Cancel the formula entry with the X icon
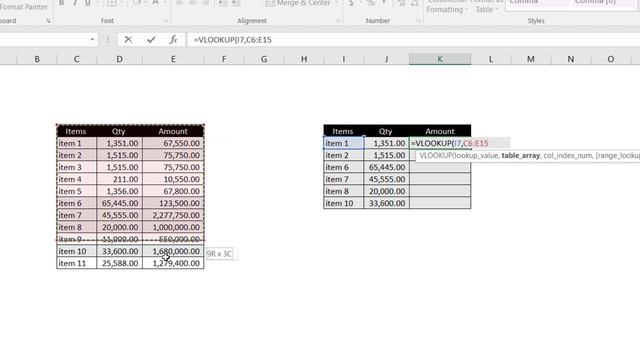 pos(128,40)
